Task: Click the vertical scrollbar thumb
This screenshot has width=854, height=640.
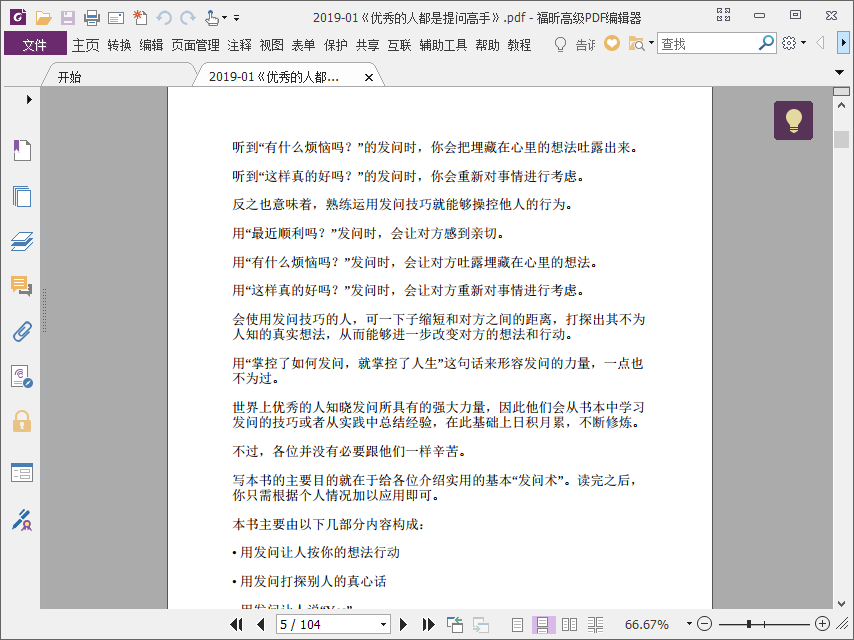Action: coord(841,139)
